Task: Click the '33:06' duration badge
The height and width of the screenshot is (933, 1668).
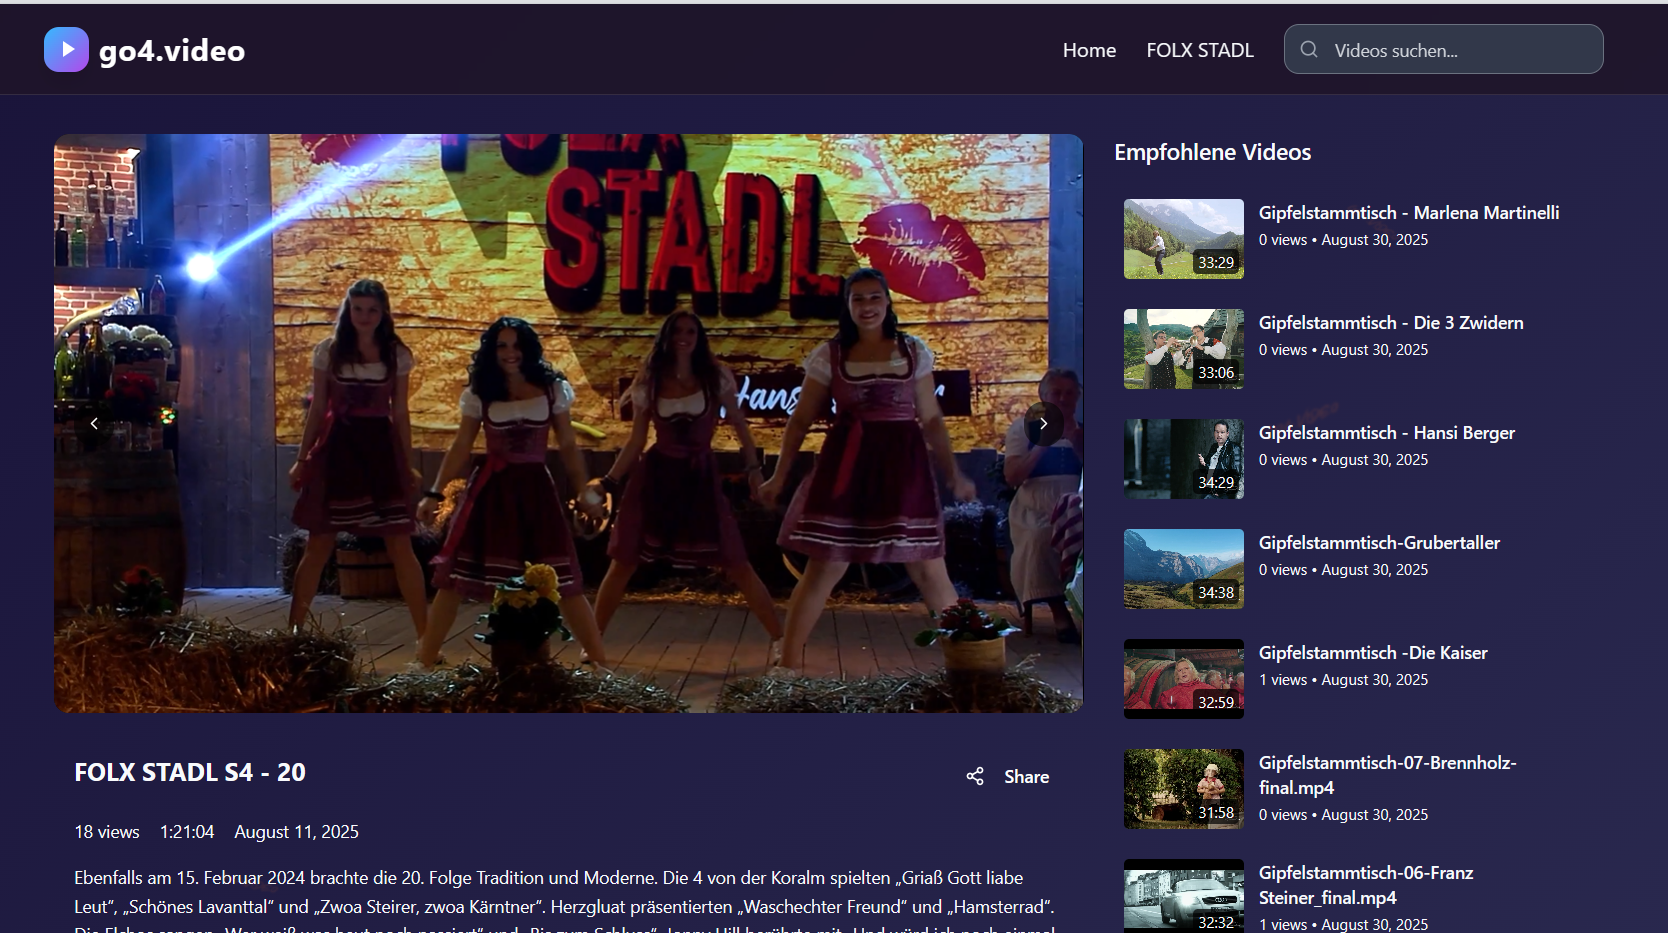Action: coord(1216,373)
